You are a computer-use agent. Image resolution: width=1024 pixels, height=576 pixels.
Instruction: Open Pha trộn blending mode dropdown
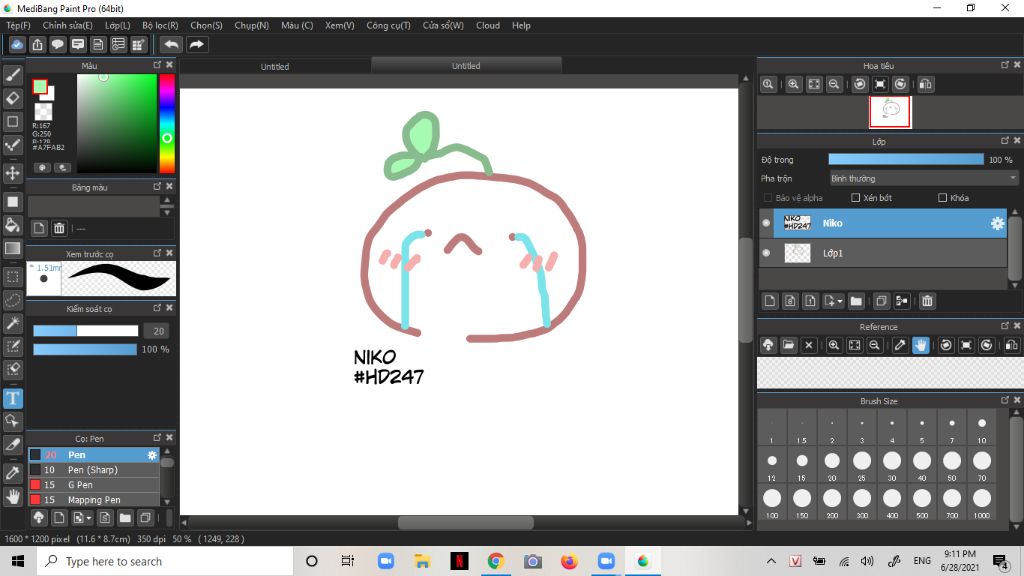(923, 178)
